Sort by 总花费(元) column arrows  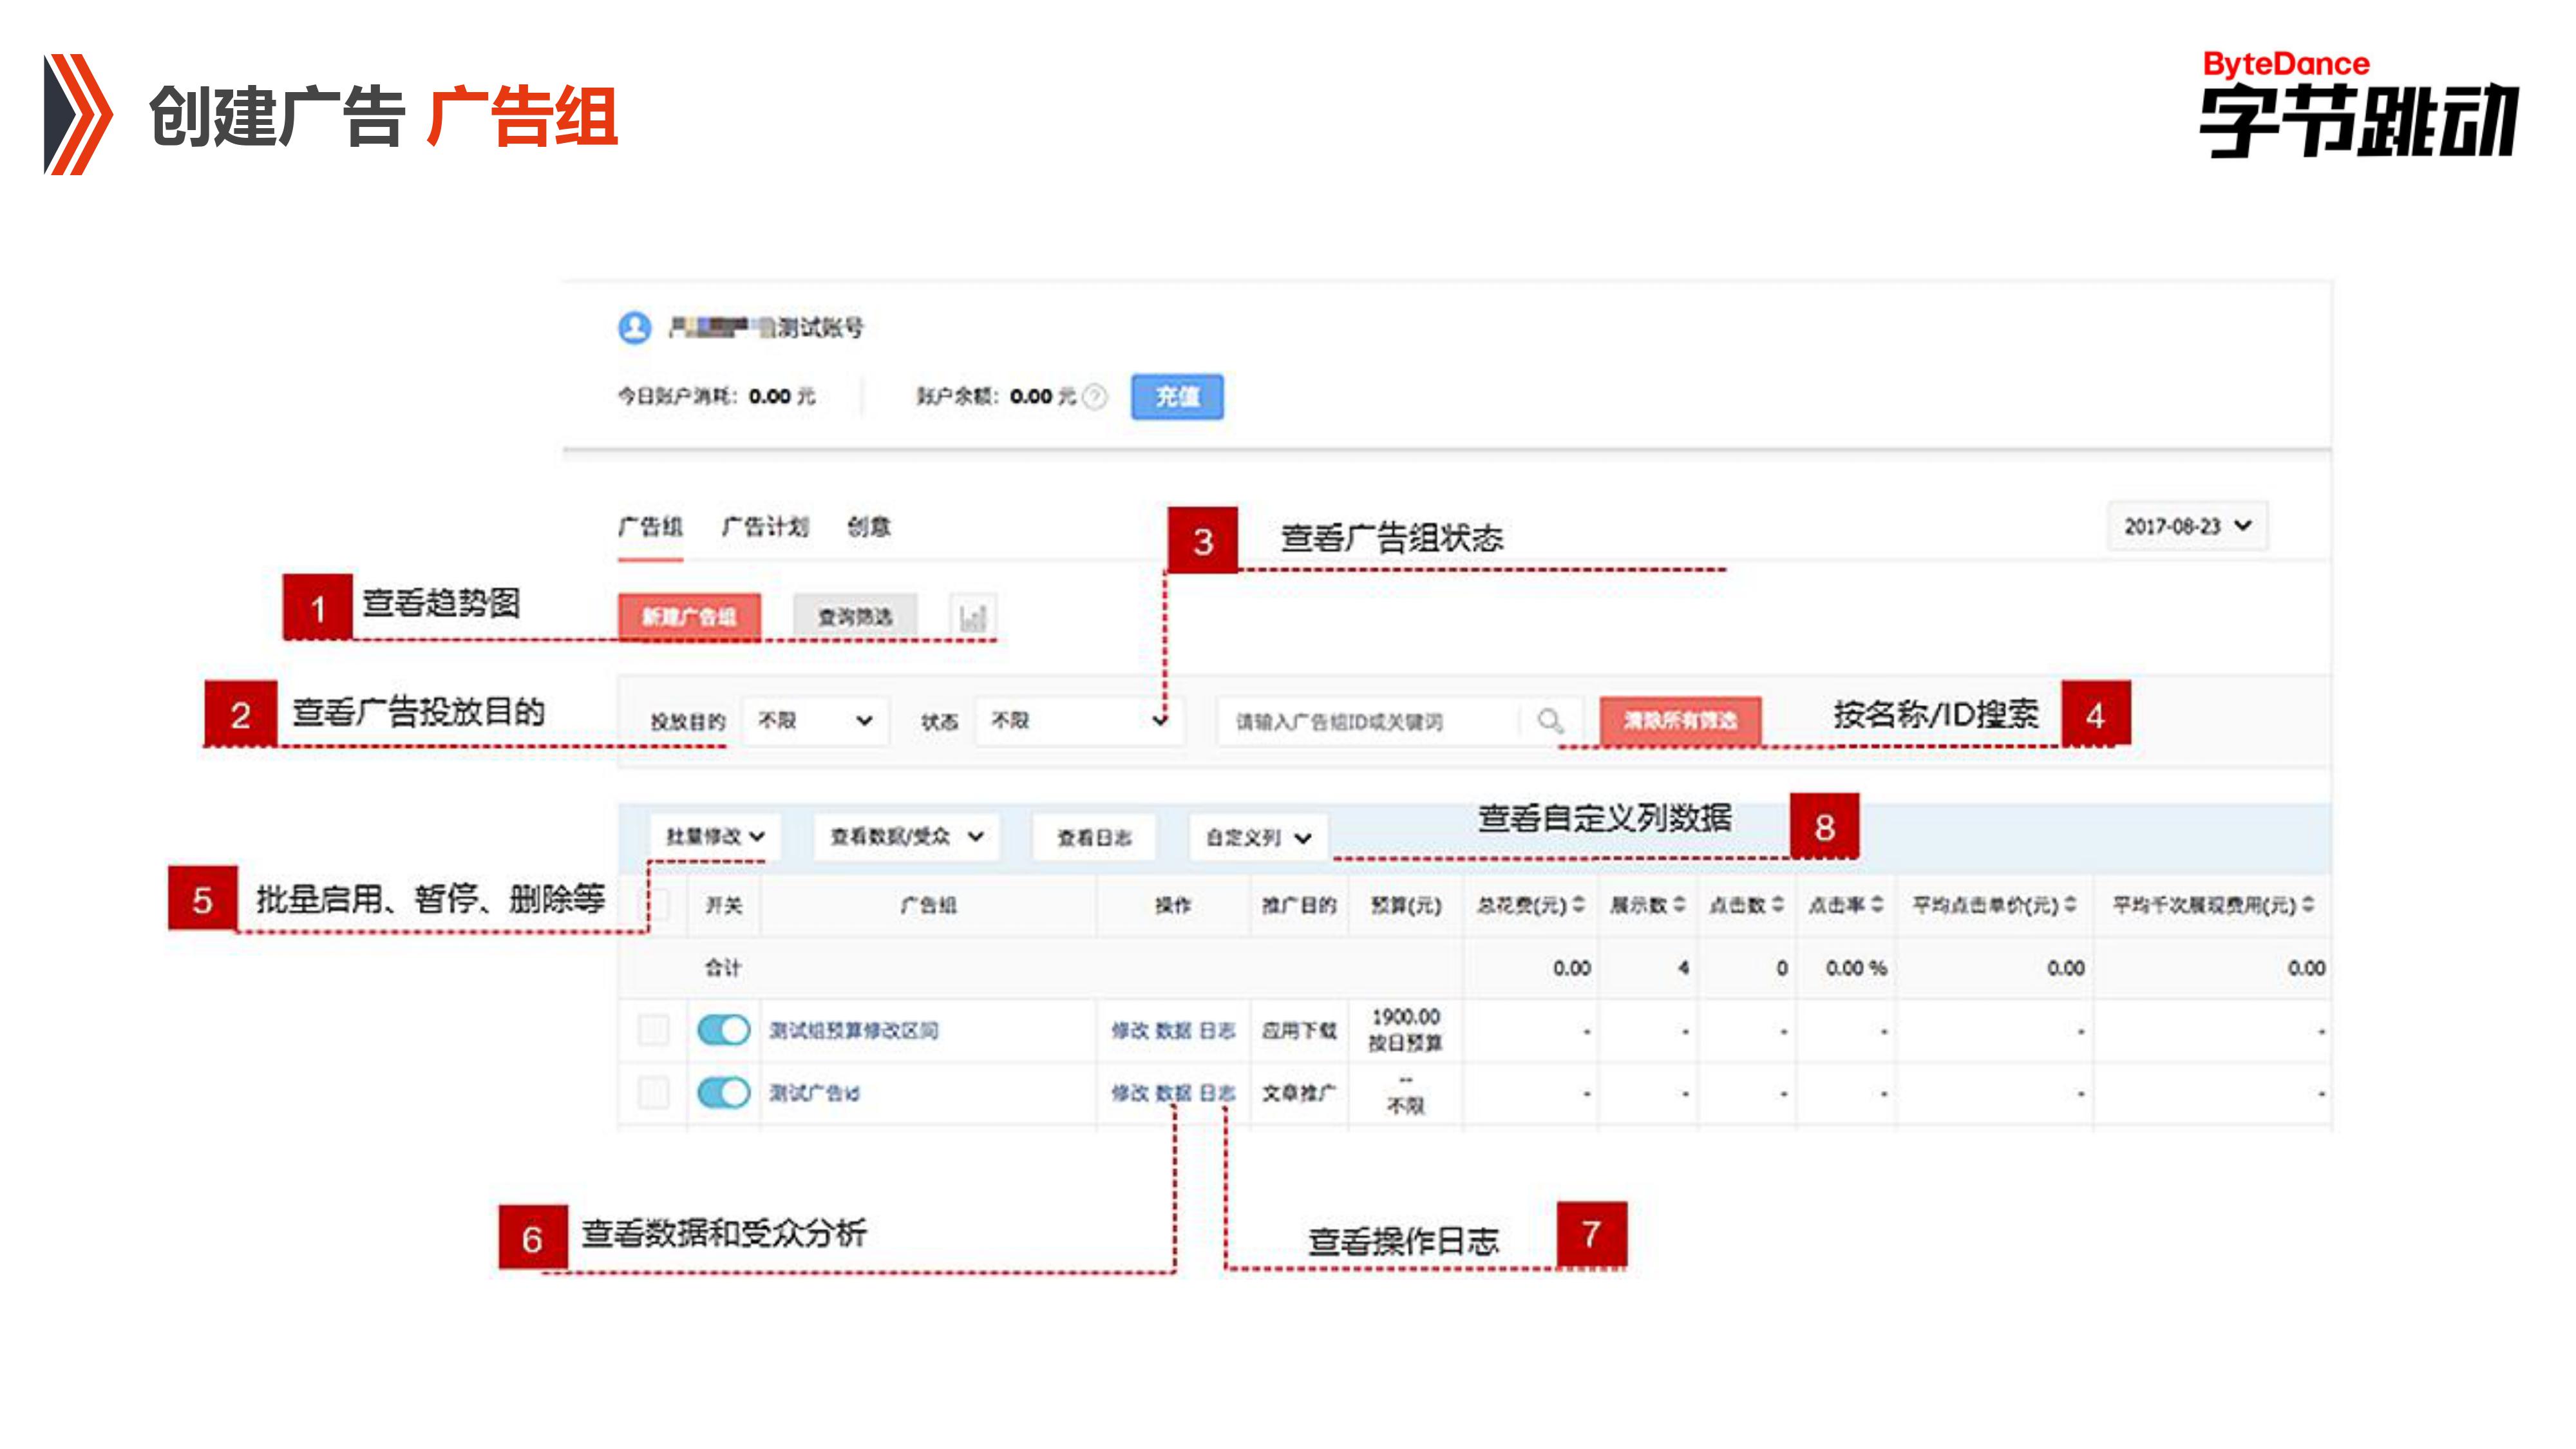(x=1578, y=904)
